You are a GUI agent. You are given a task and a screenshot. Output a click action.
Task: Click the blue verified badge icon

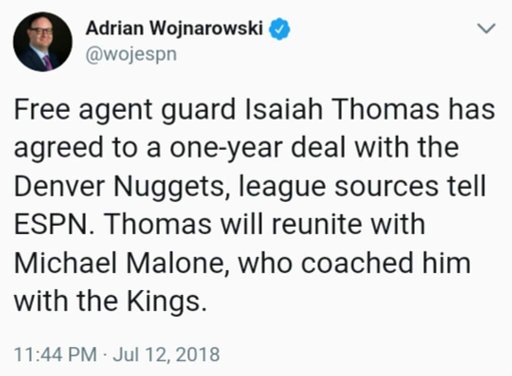[279, 29]
